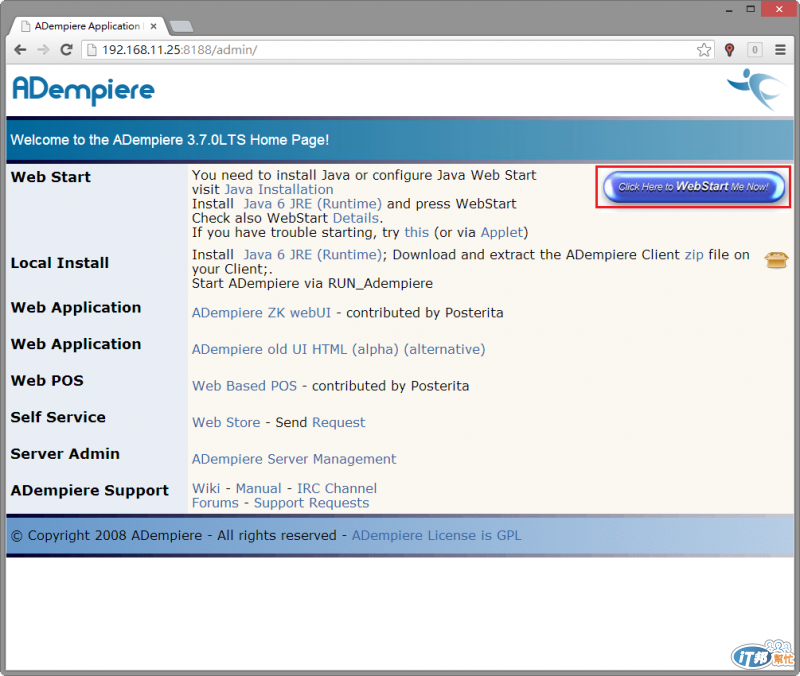This screenshot has height=676, width=800.
Task: Open the Manual support link
Action: point(259,488)
